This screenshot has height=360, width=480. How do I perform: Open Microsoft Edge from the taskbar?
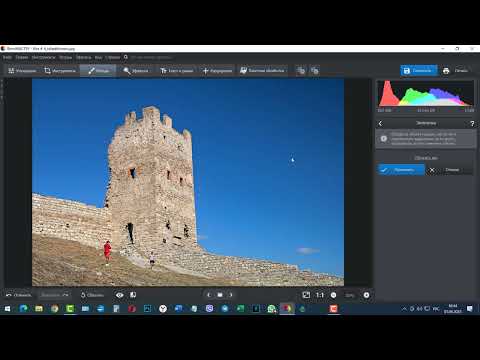tap(23, 309)
